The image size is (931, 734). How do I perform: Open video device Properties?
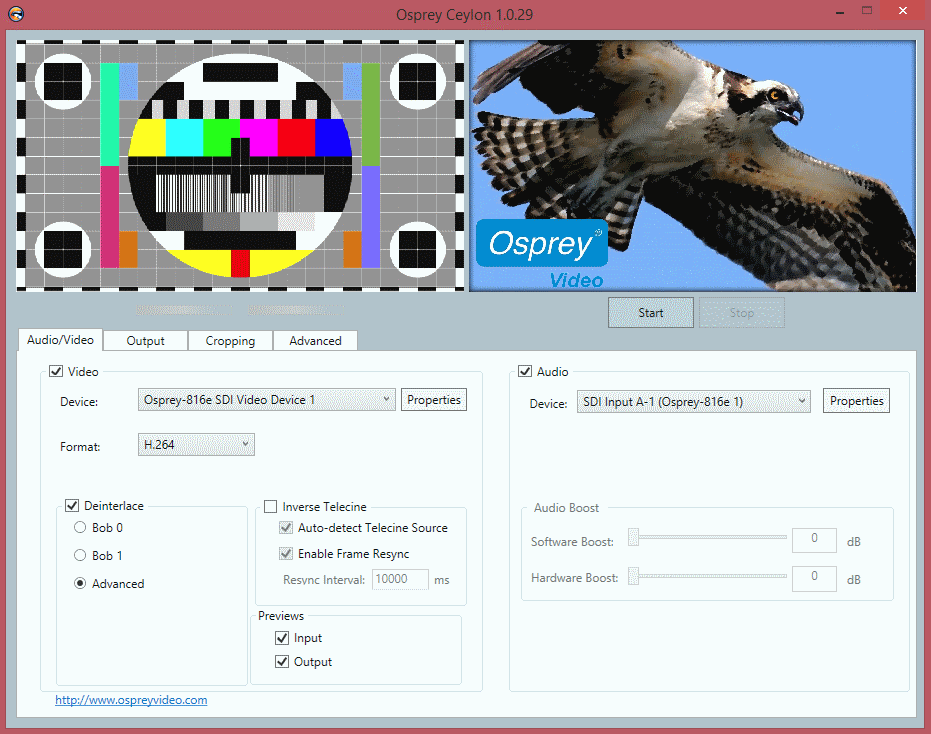434,400
